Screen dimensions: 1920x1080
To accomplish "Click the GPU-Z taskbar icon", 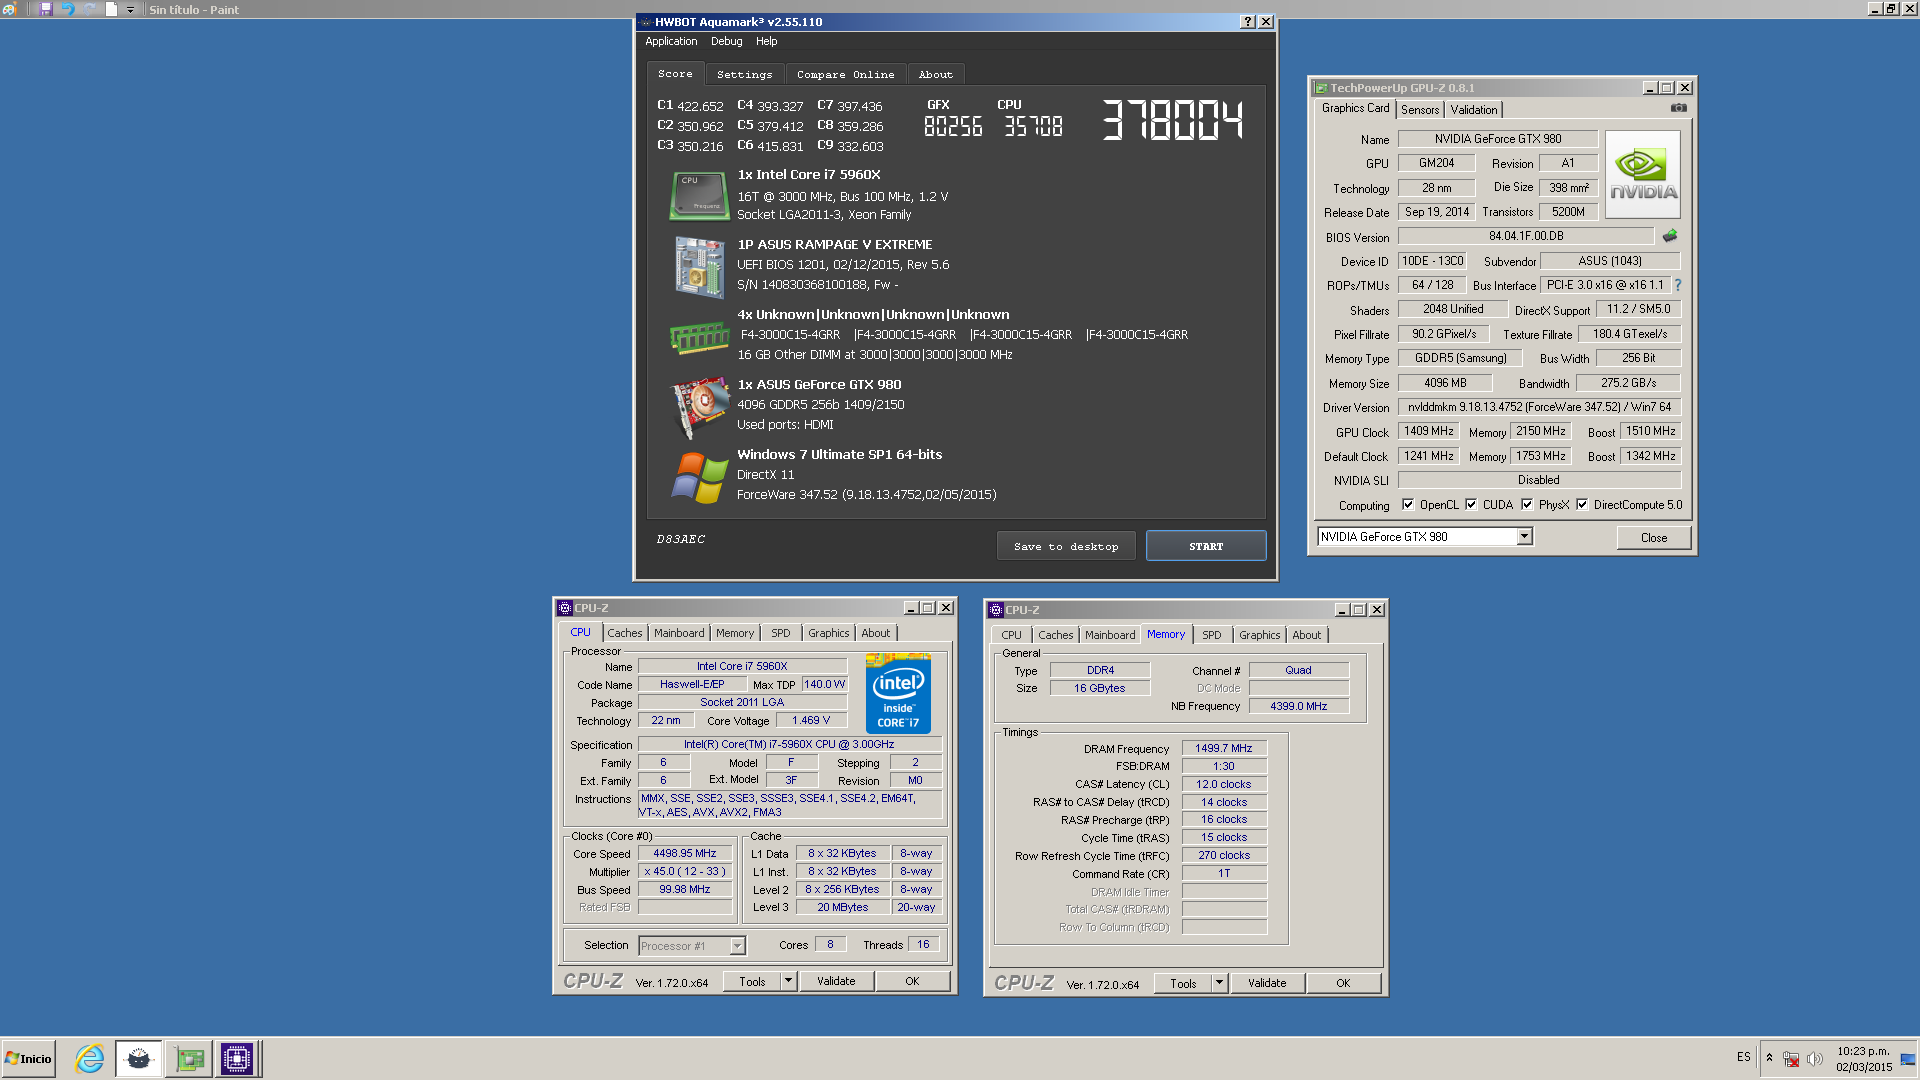I will point(189,1058).
